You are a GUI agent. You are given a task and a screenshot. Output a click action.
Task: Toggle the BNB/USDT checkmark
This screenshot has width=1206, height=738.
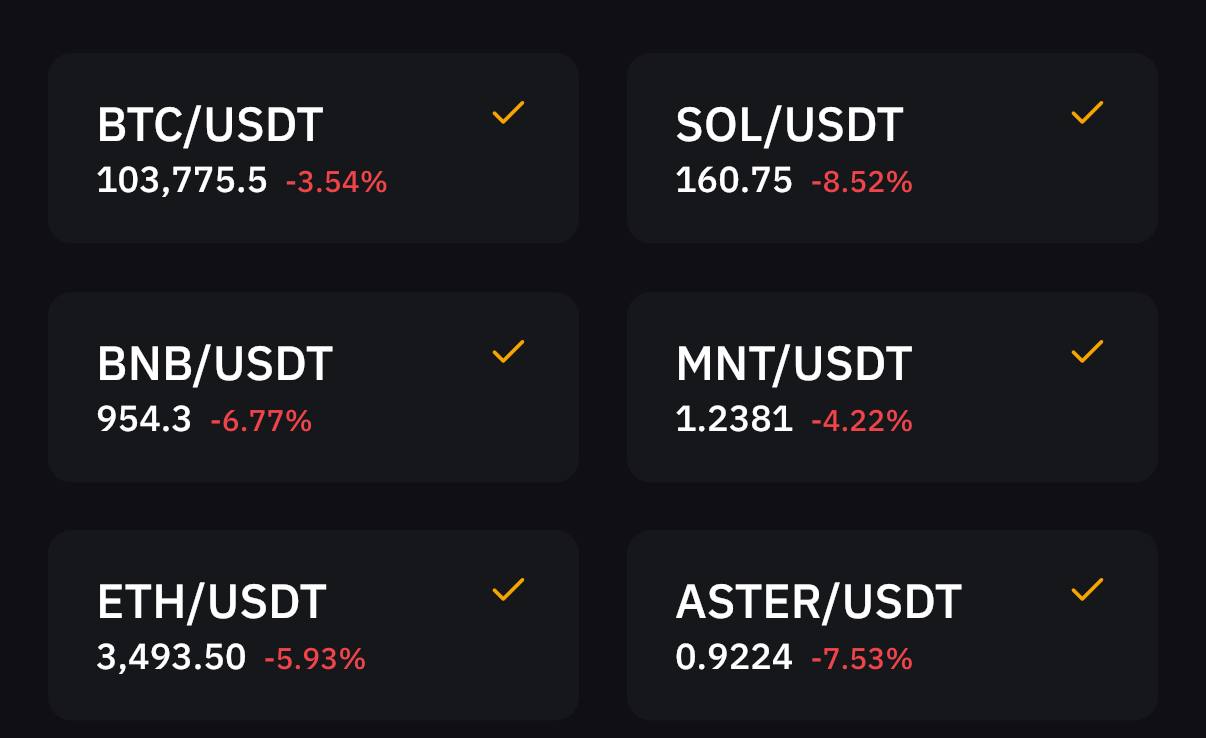click(x=508, y=351)
